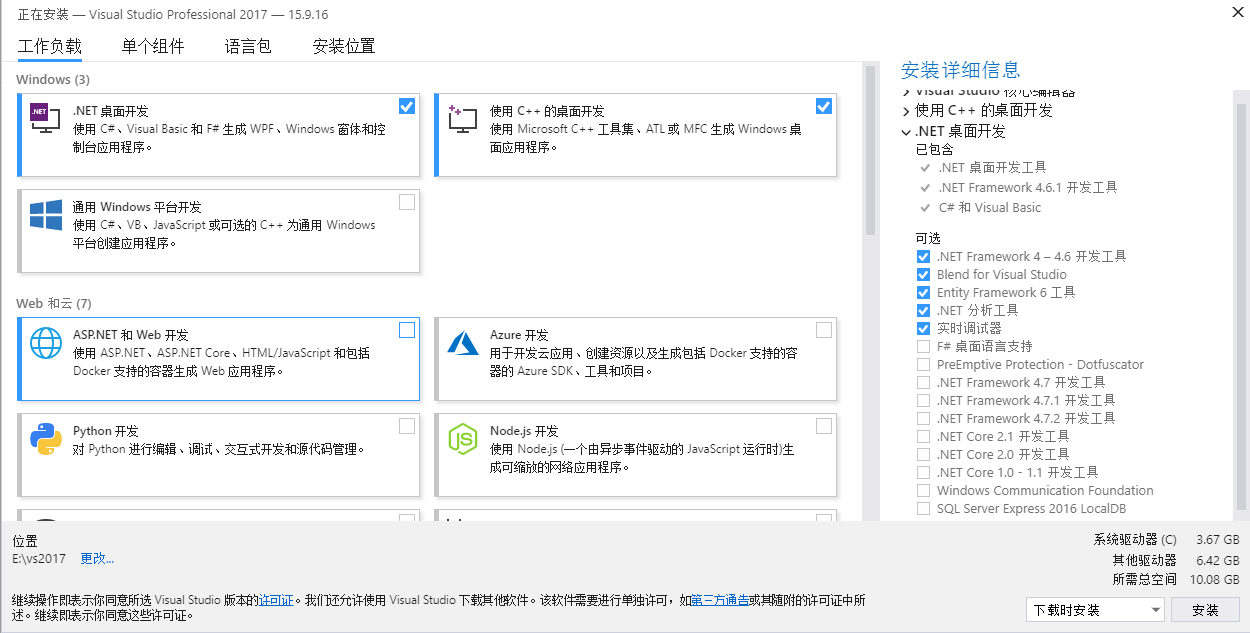Expand 使用 C++ 的桌面开发 details node
Screen dimensions: 1250x633
906,111
